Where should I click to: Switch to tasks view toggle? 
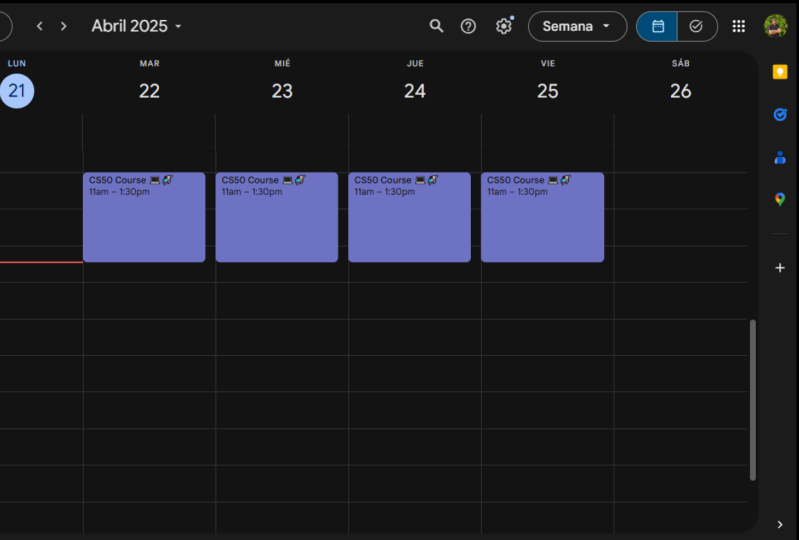[697, 26]
